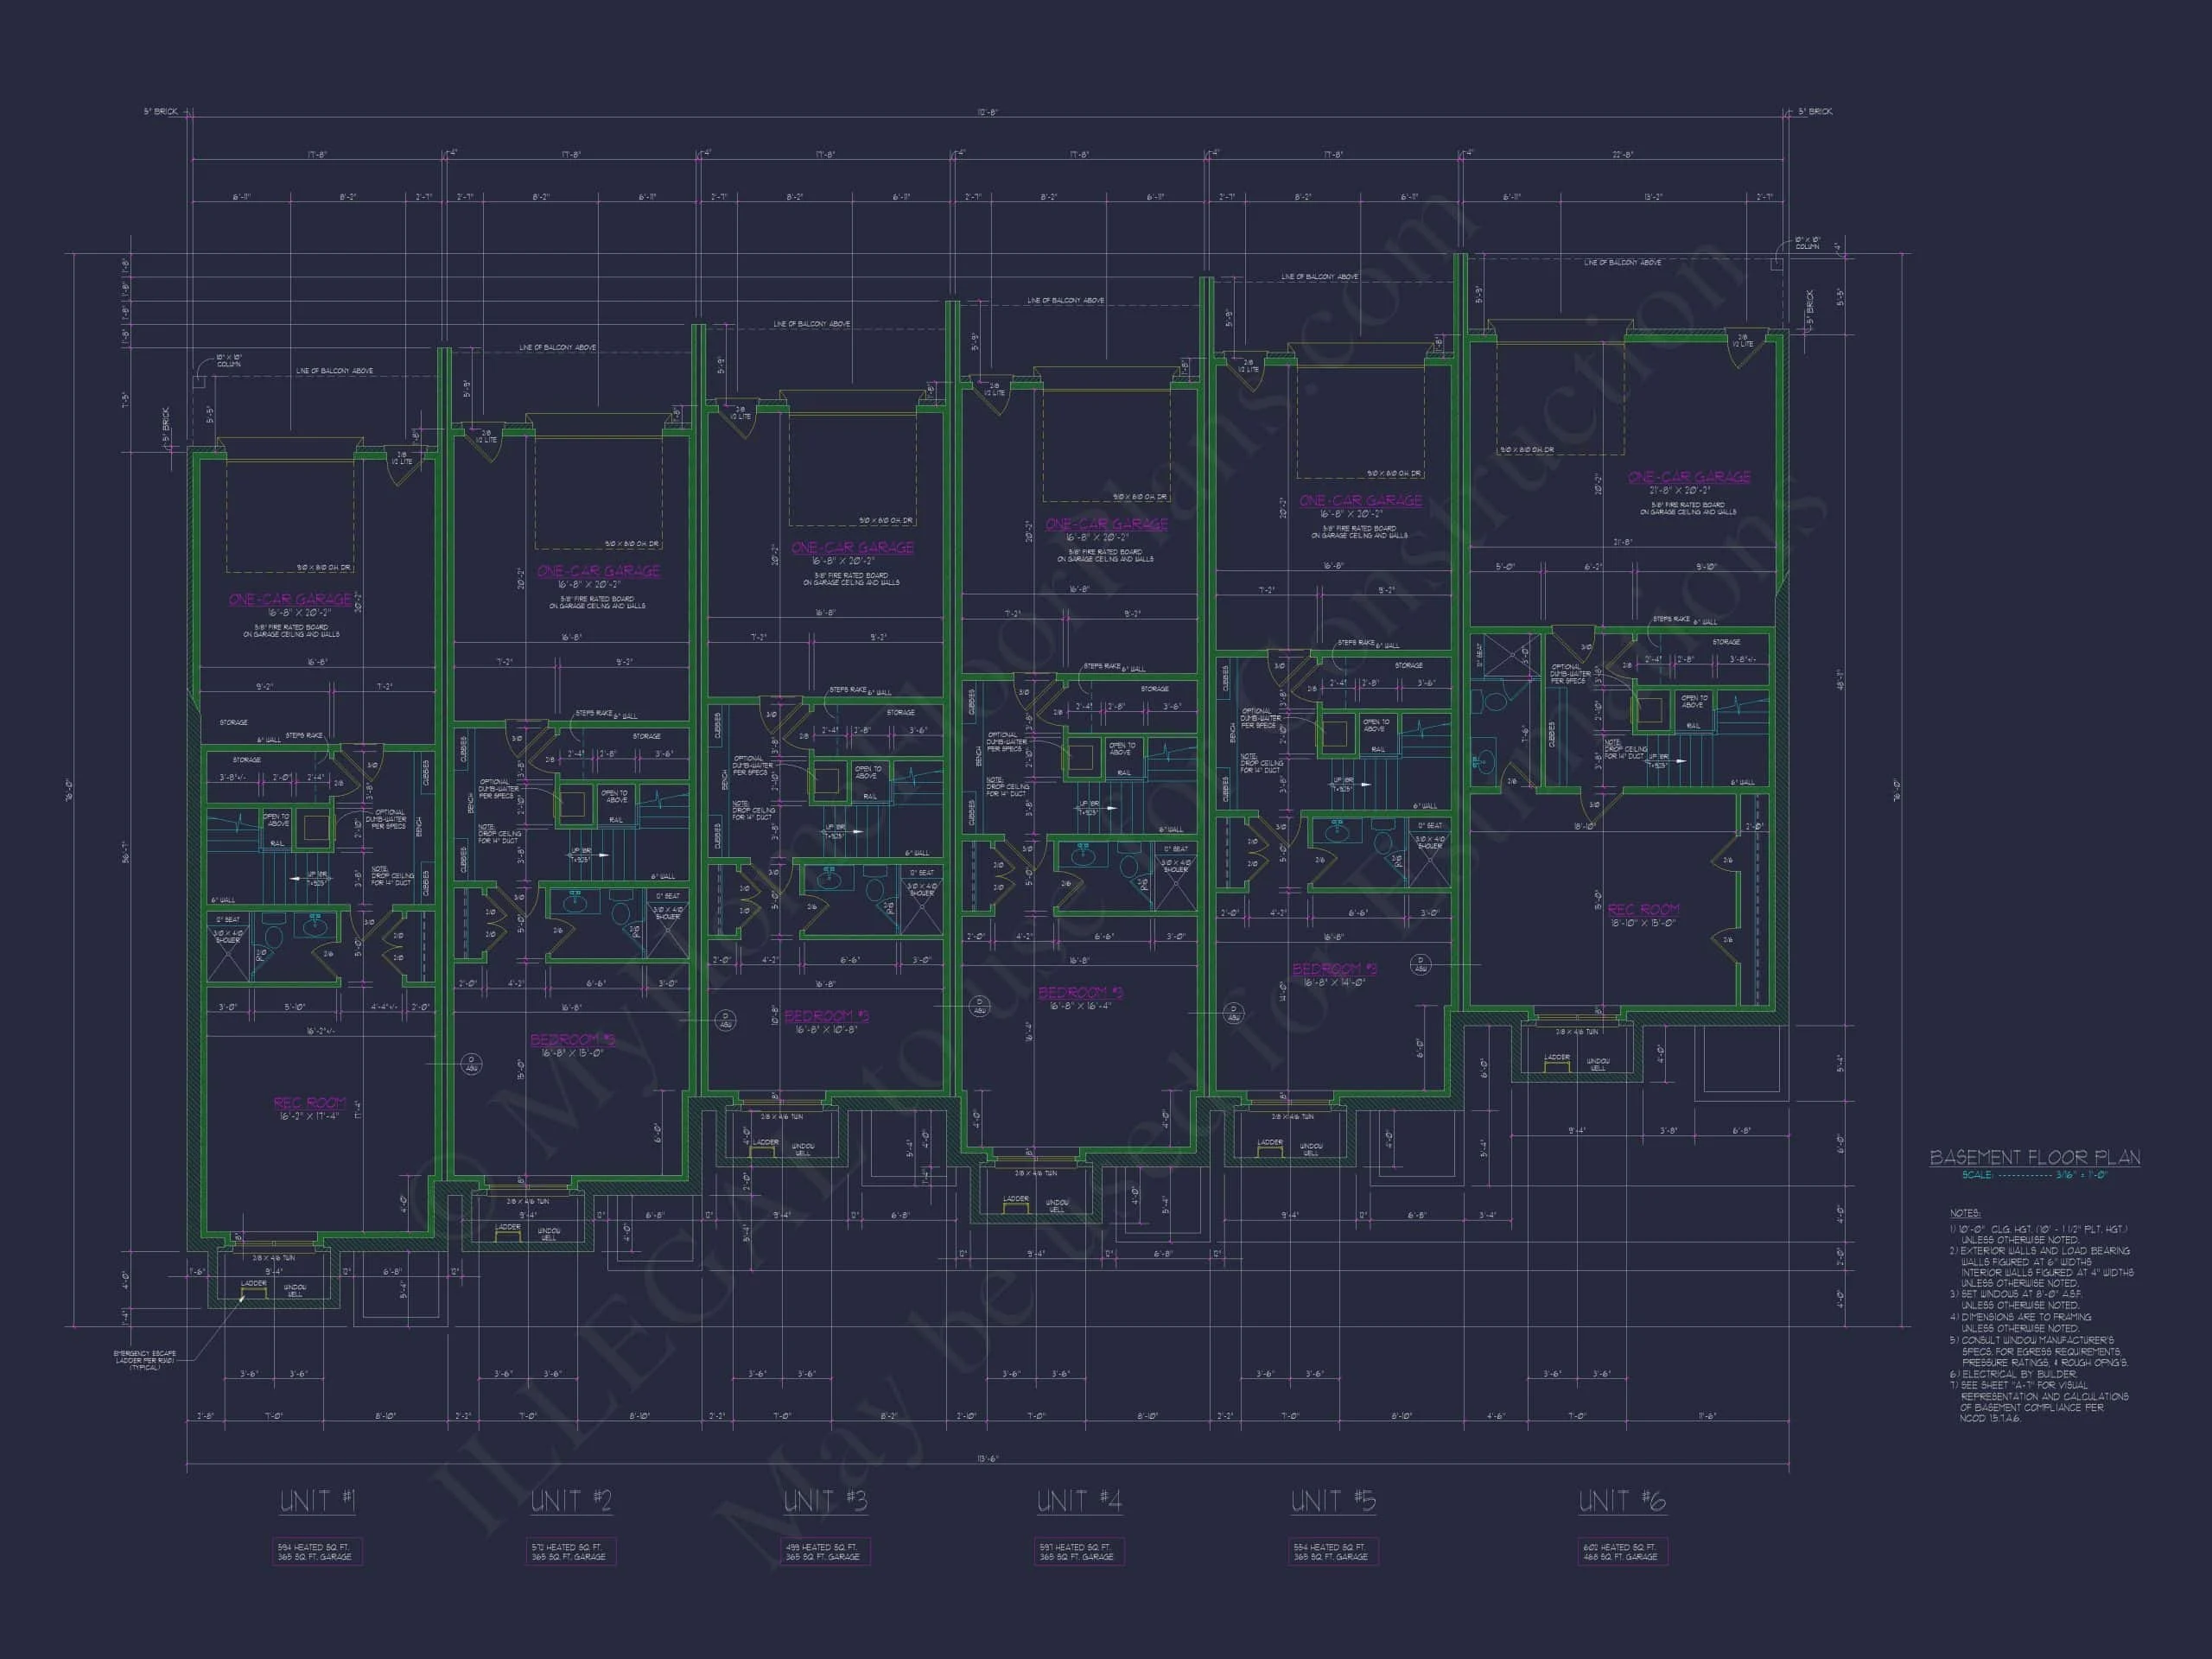This screenshot has height=1659, width=2212.
Task: Click the Unit #6 Rec Room label
Action: [x=1643, y=909]
